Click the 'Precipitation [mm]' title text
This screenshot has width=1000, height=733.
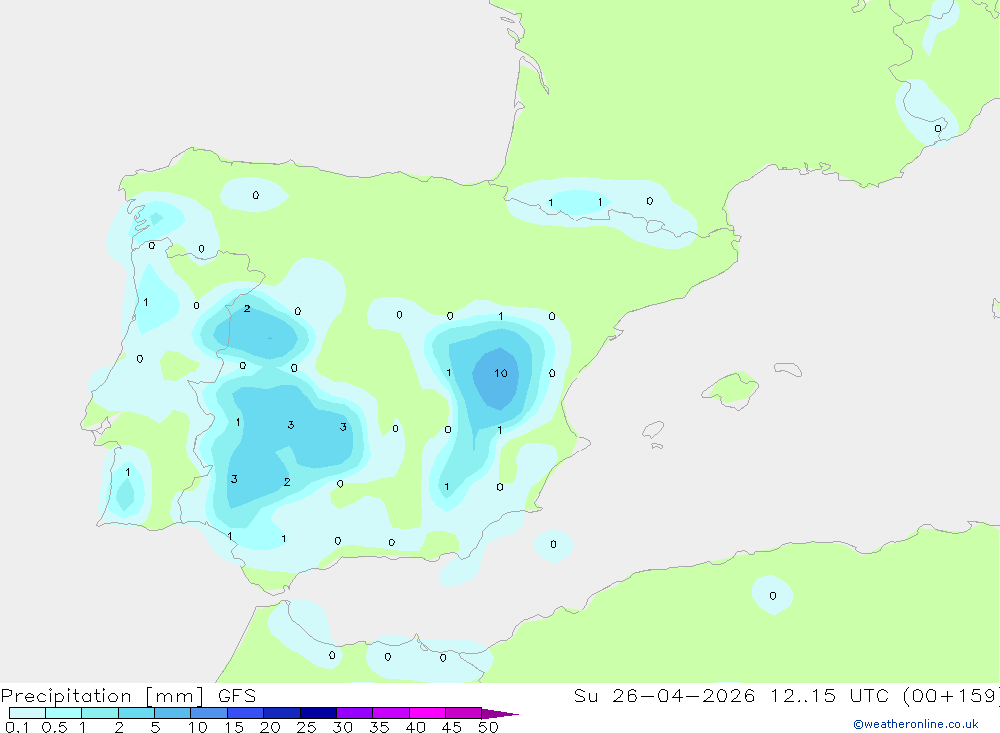pyautogui.click(x=103, y=696)
